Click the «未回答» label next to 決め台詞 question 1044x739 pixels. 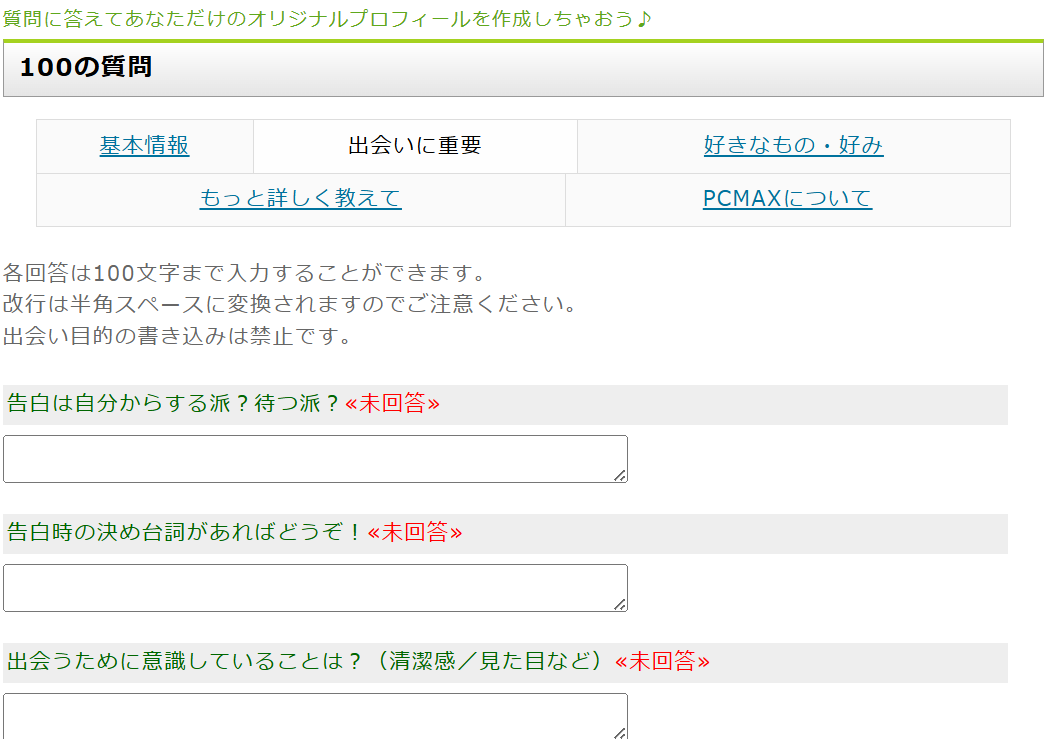(x=415, y=533)
